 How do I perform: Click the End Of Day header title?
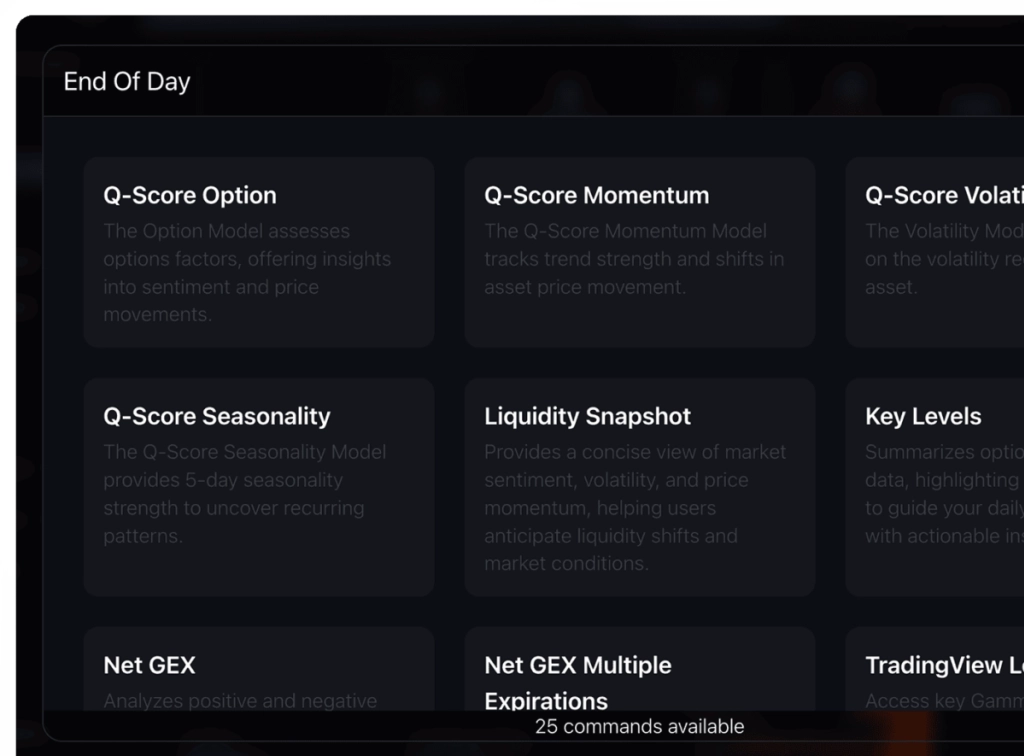[127, 82]
